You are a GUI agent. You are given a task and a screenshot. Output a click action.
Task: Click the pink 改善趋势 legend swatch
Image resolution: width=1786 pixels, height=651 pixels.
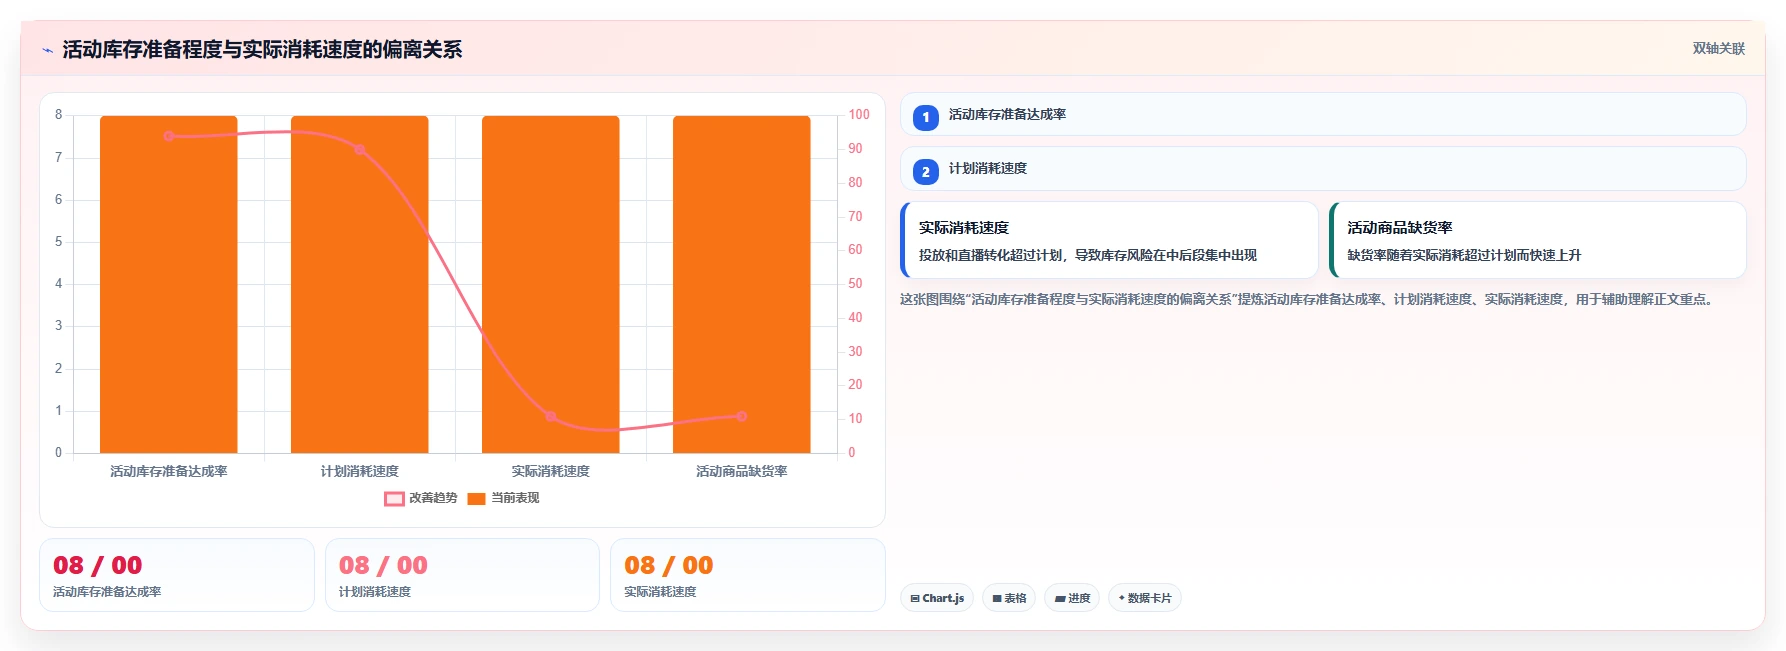point(394,499)
